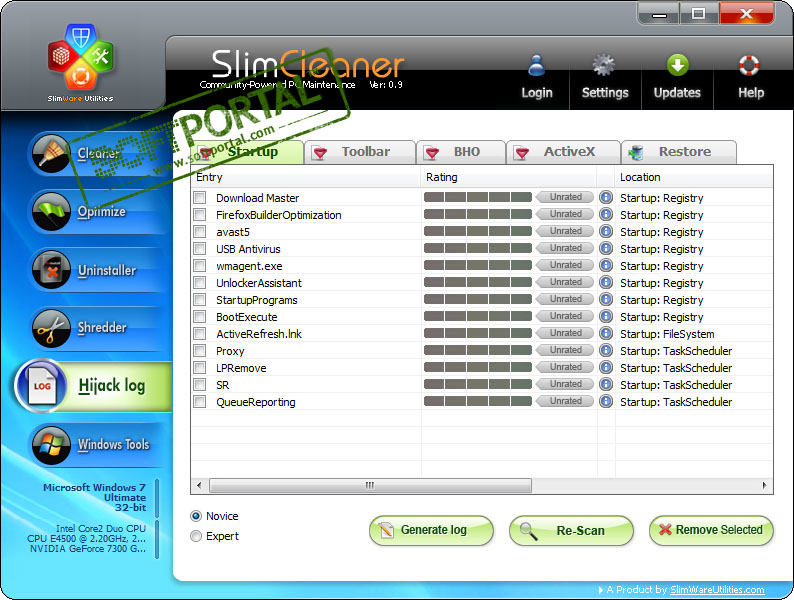
Task: Click Unrated button for Download Master
Action: (565, 197)
